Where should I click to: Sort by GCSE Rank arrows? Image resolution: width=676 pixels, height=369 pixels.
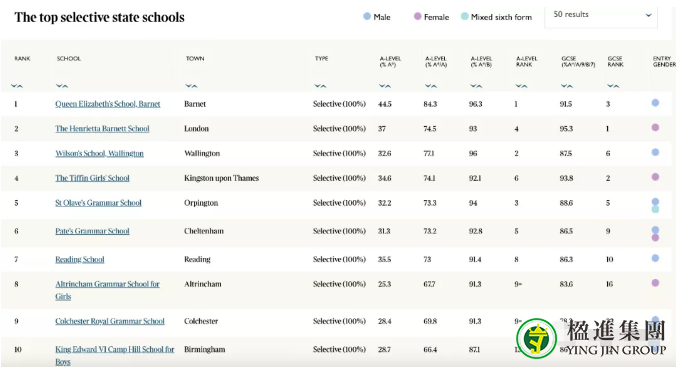613,86
